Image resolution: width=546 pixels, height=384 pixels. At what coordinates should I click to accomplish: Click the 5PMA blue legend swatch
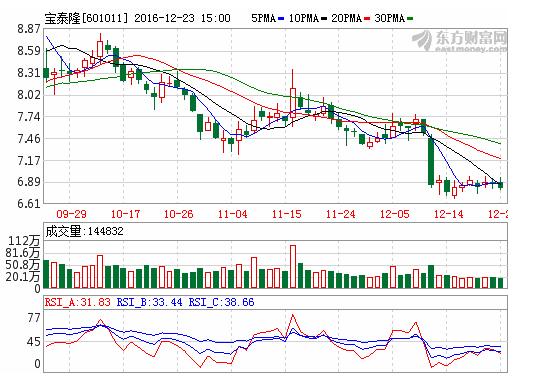pos(281,18)
